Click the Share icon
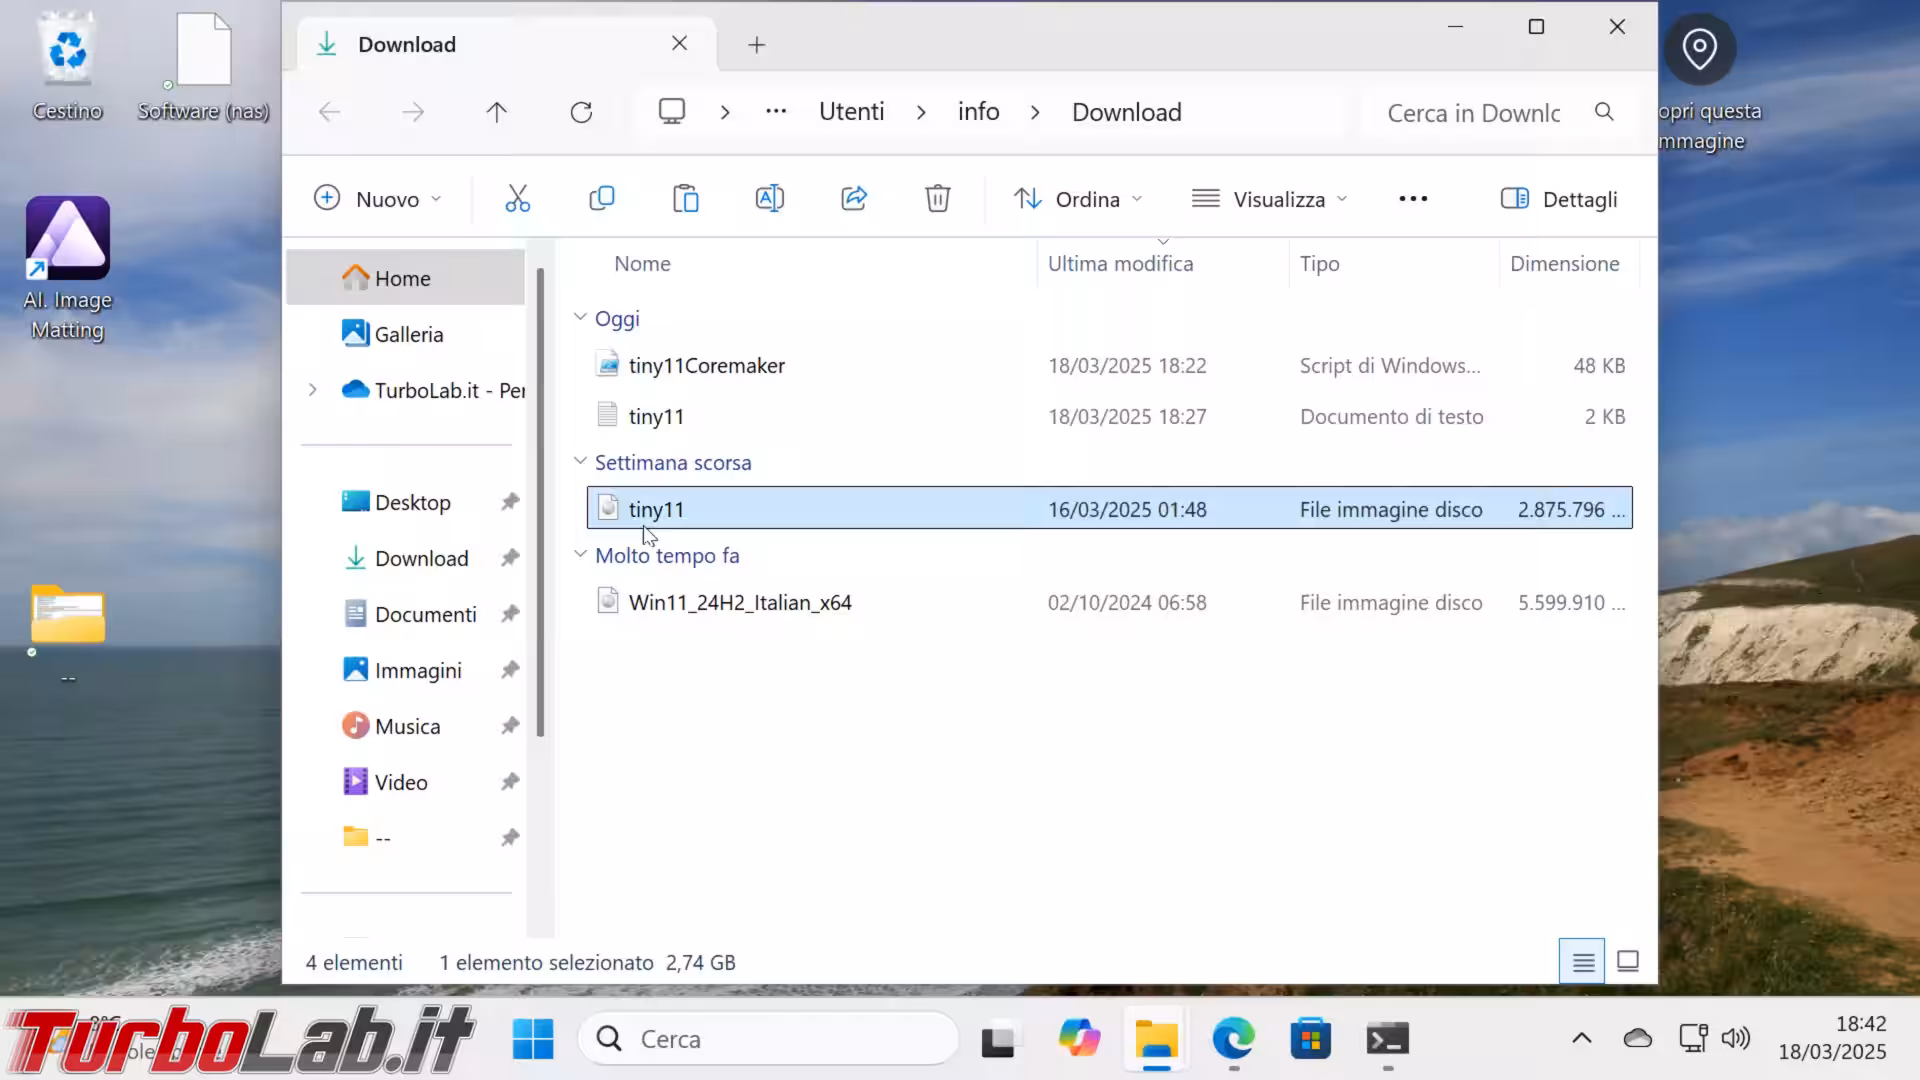The height and width of the screenshot is (1080, 1920). point(853,199)
